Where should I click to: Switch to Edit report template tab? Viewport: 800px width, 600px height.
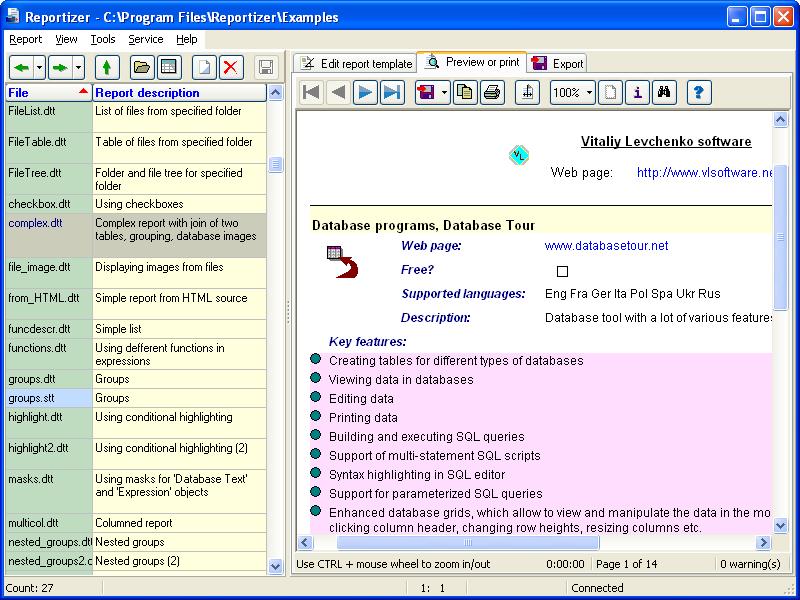click(356, 63)
